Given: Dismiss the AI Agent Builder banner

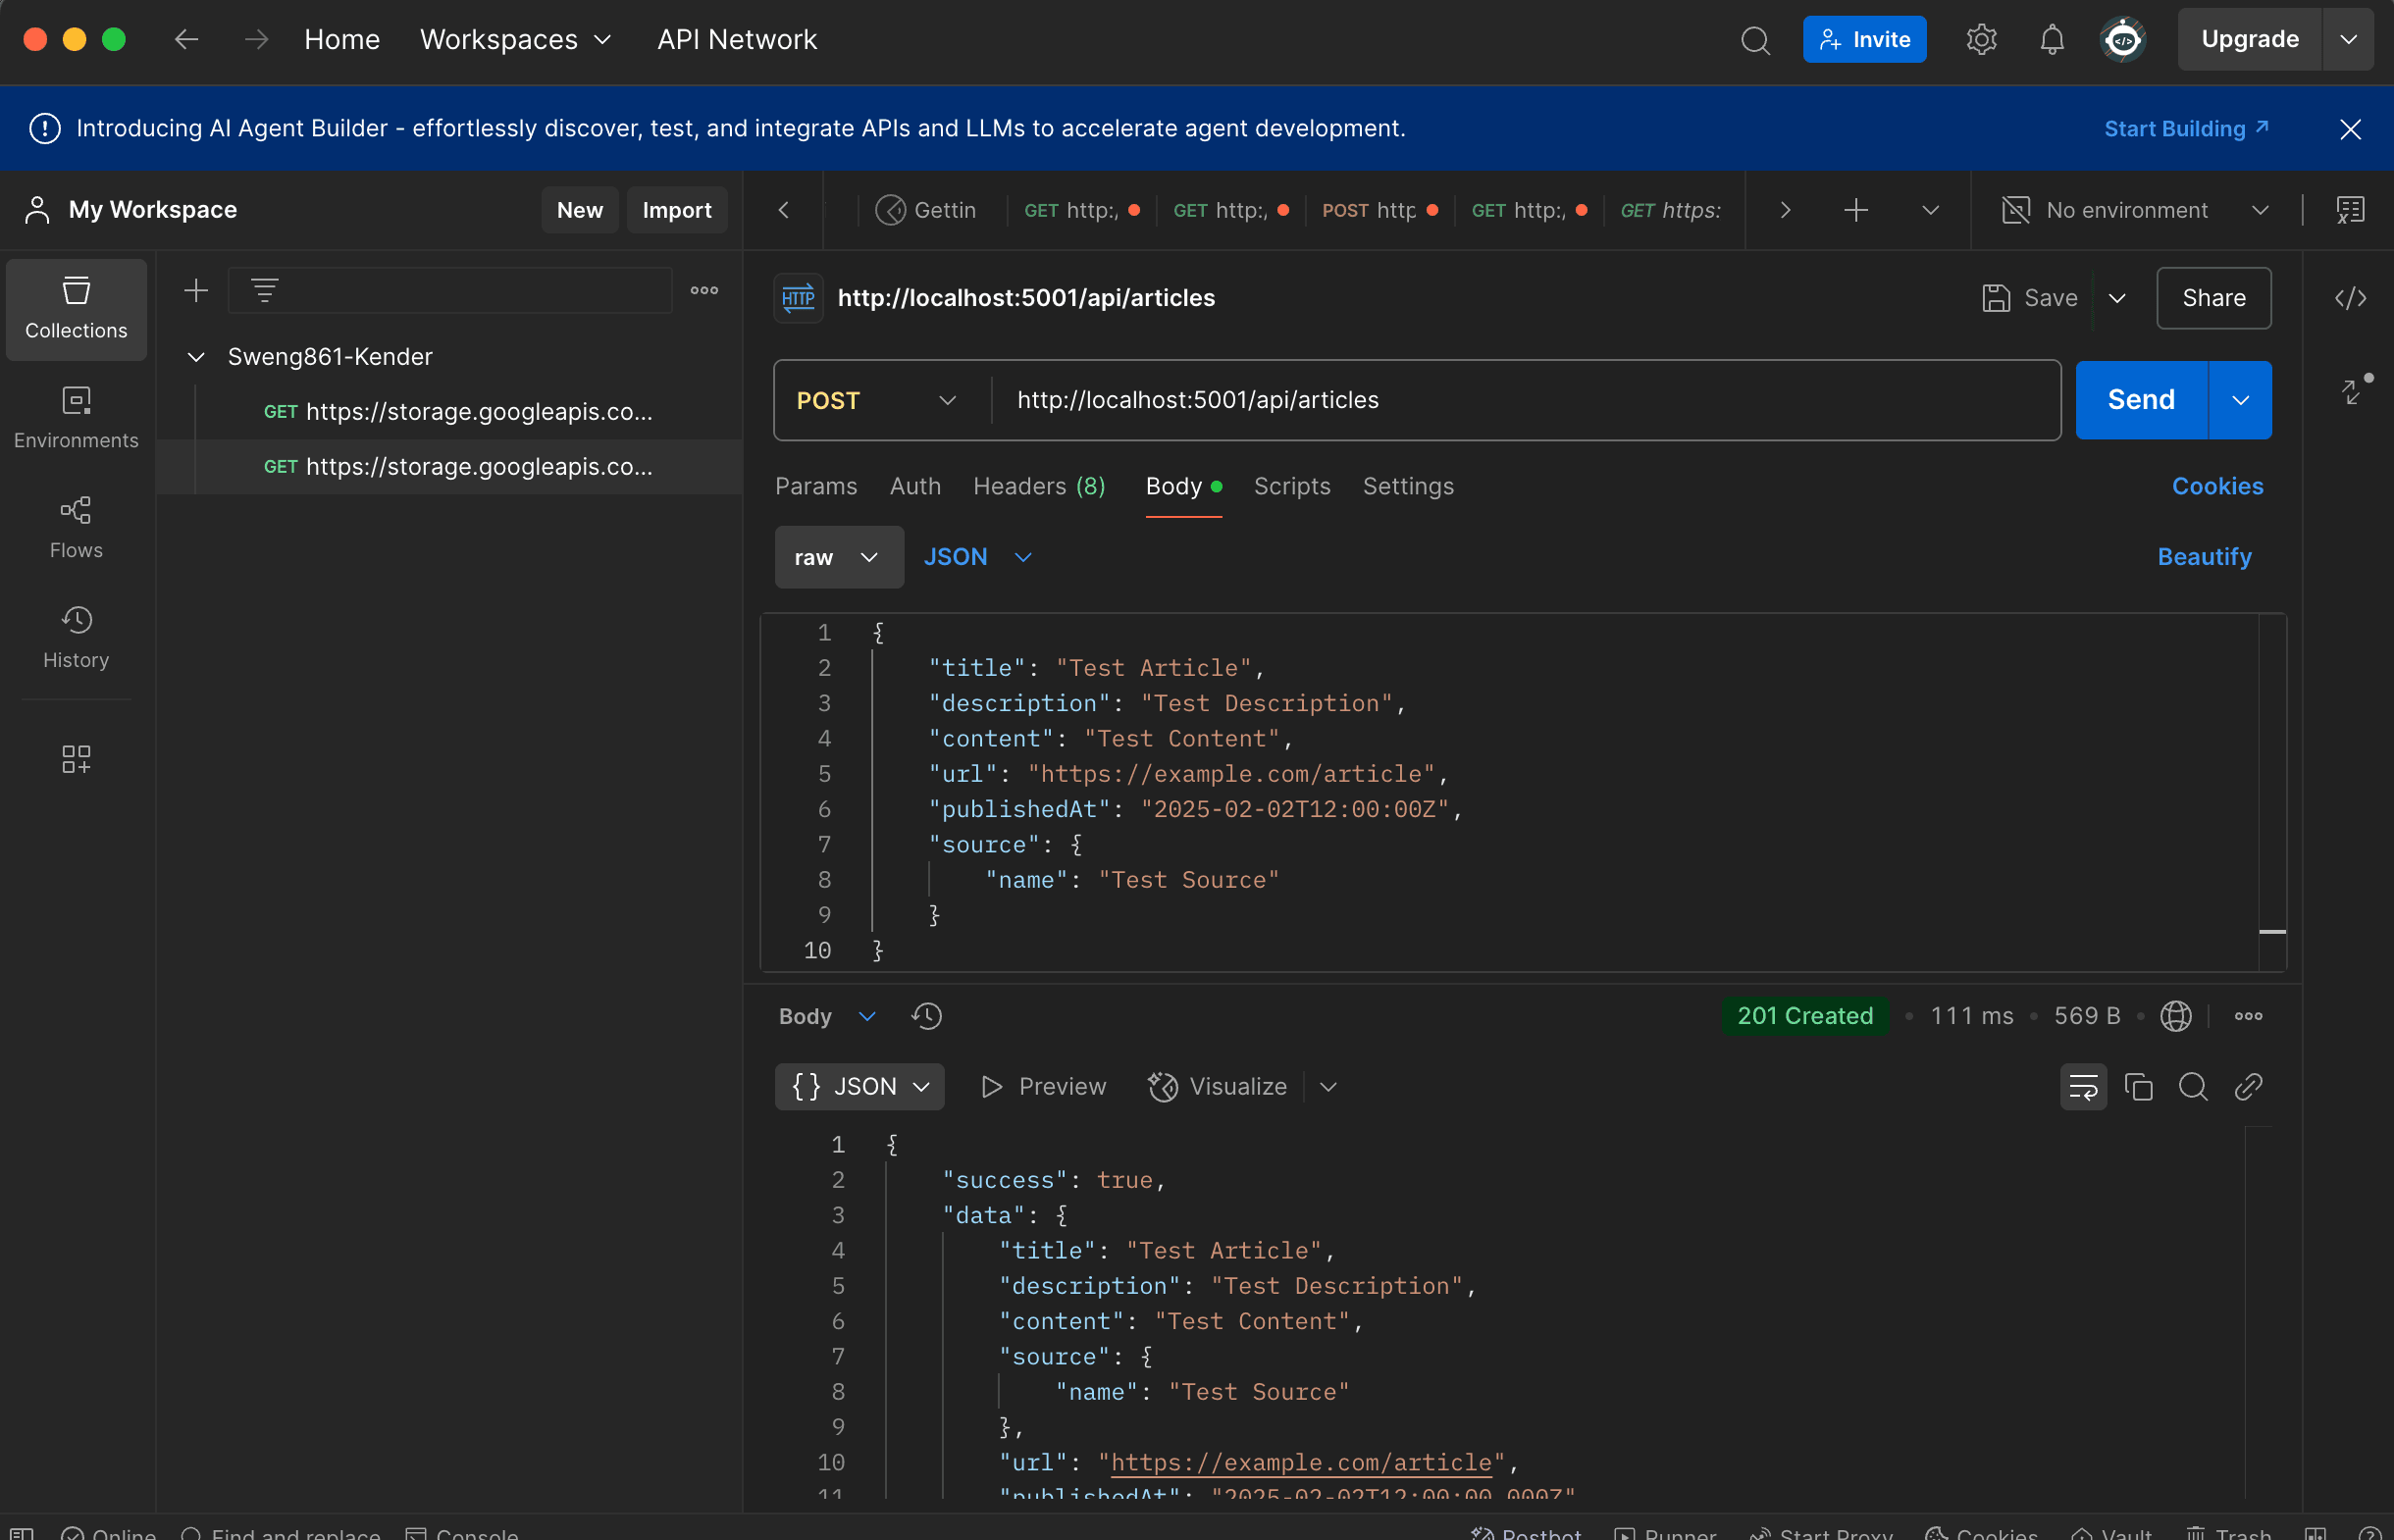Looking at the screenshot, I should click(x=2350, y=129).
